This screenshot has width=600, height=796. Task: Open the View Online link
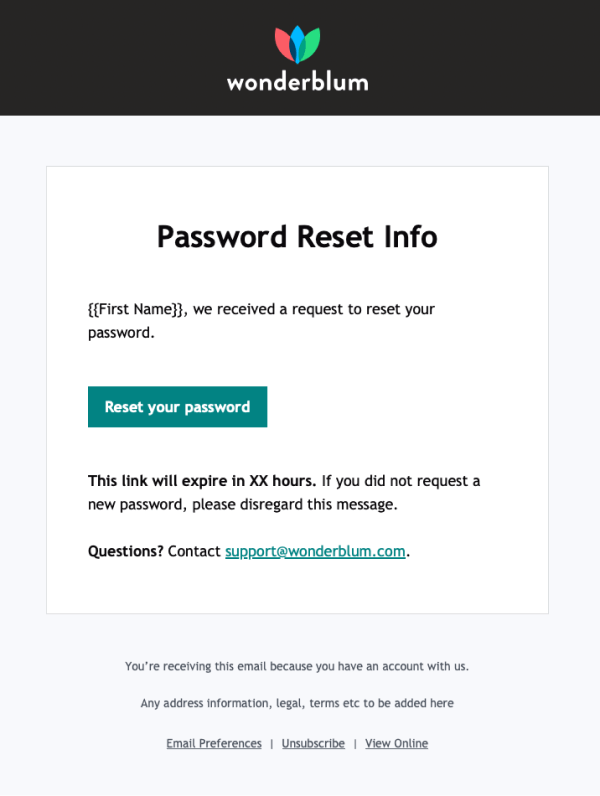(x=396, y=743)
